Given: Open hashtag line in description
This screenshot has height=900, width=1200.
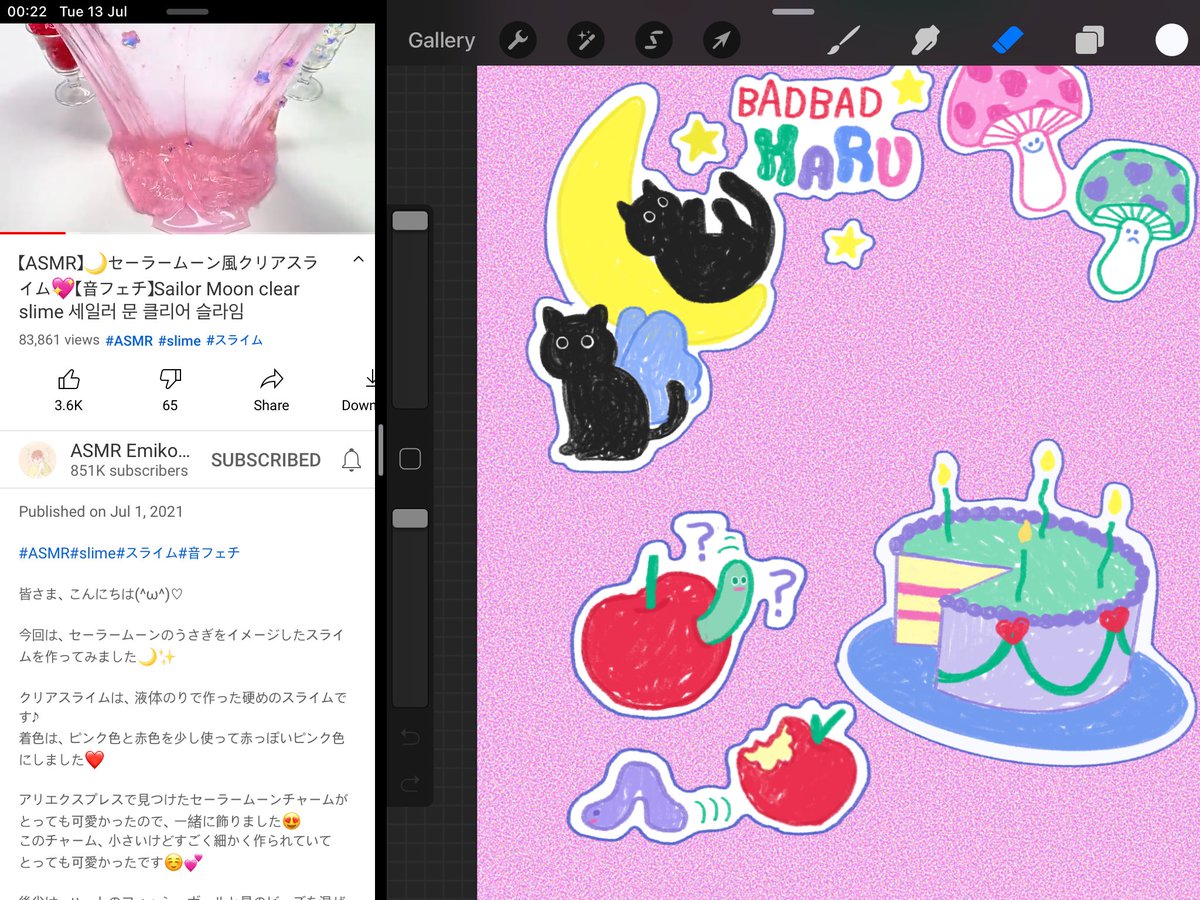Looking at the screenshot, I should point(129,552).
